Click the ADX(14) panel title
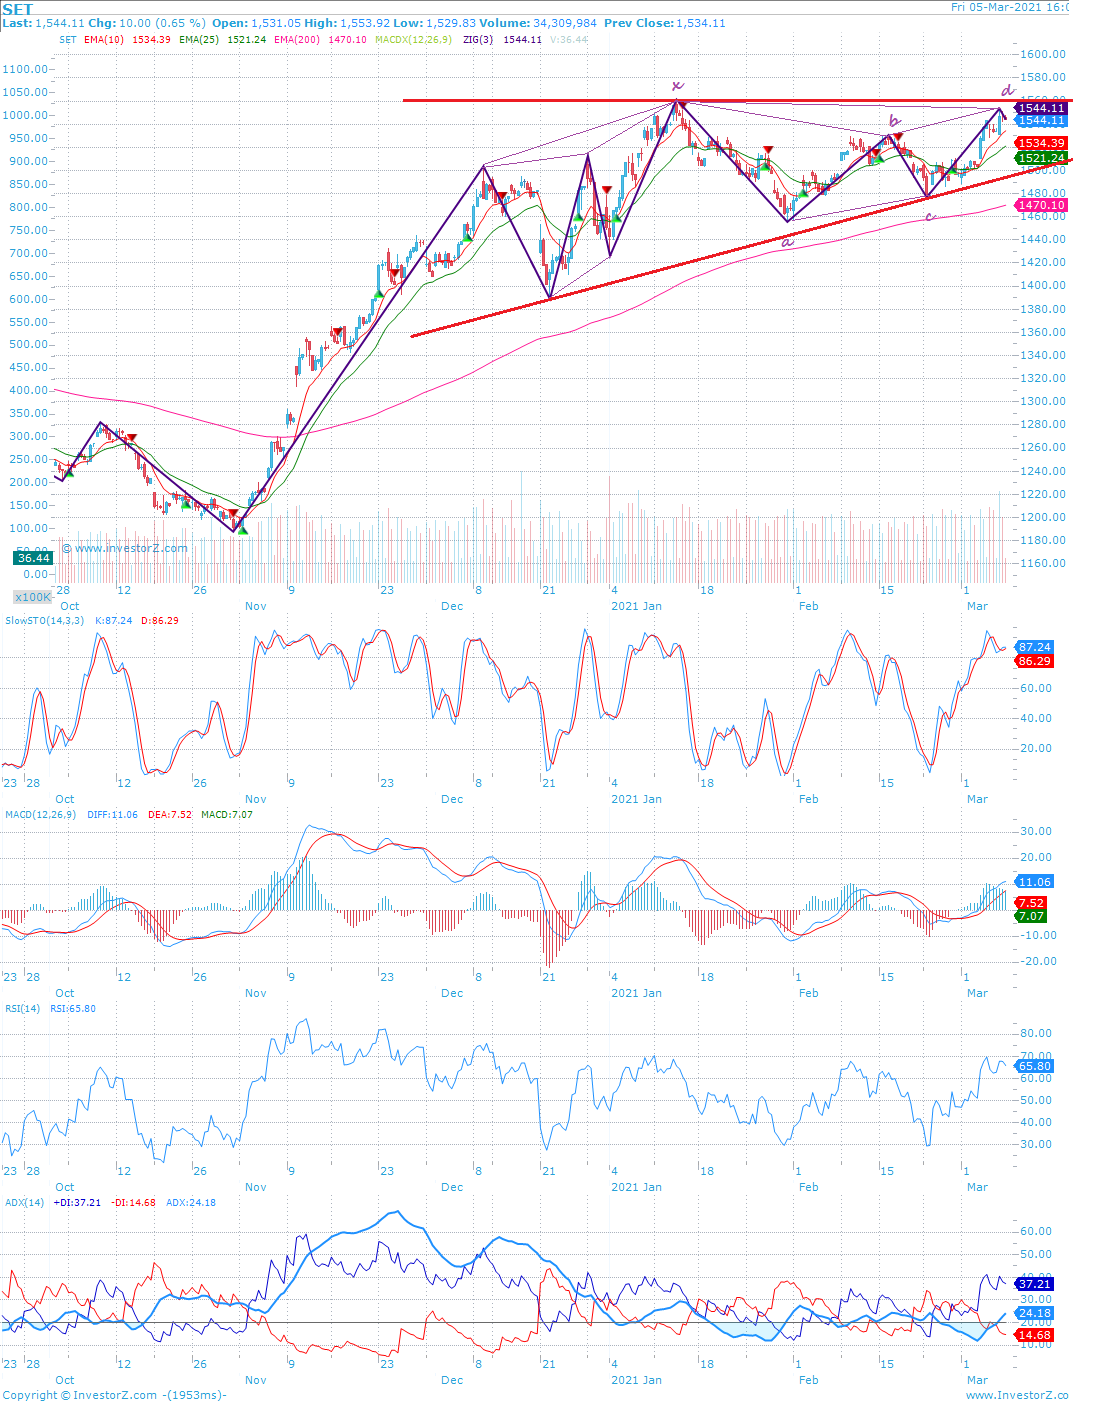Image resolution: width=1100 pixels, height=1404 pixels. click(25, 1203)
